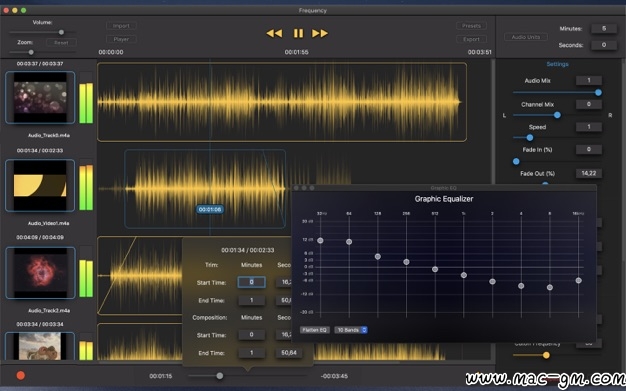Click the Audio Mix value field
The width and height of the screenshot is (626, 391).
click(588, 81)
